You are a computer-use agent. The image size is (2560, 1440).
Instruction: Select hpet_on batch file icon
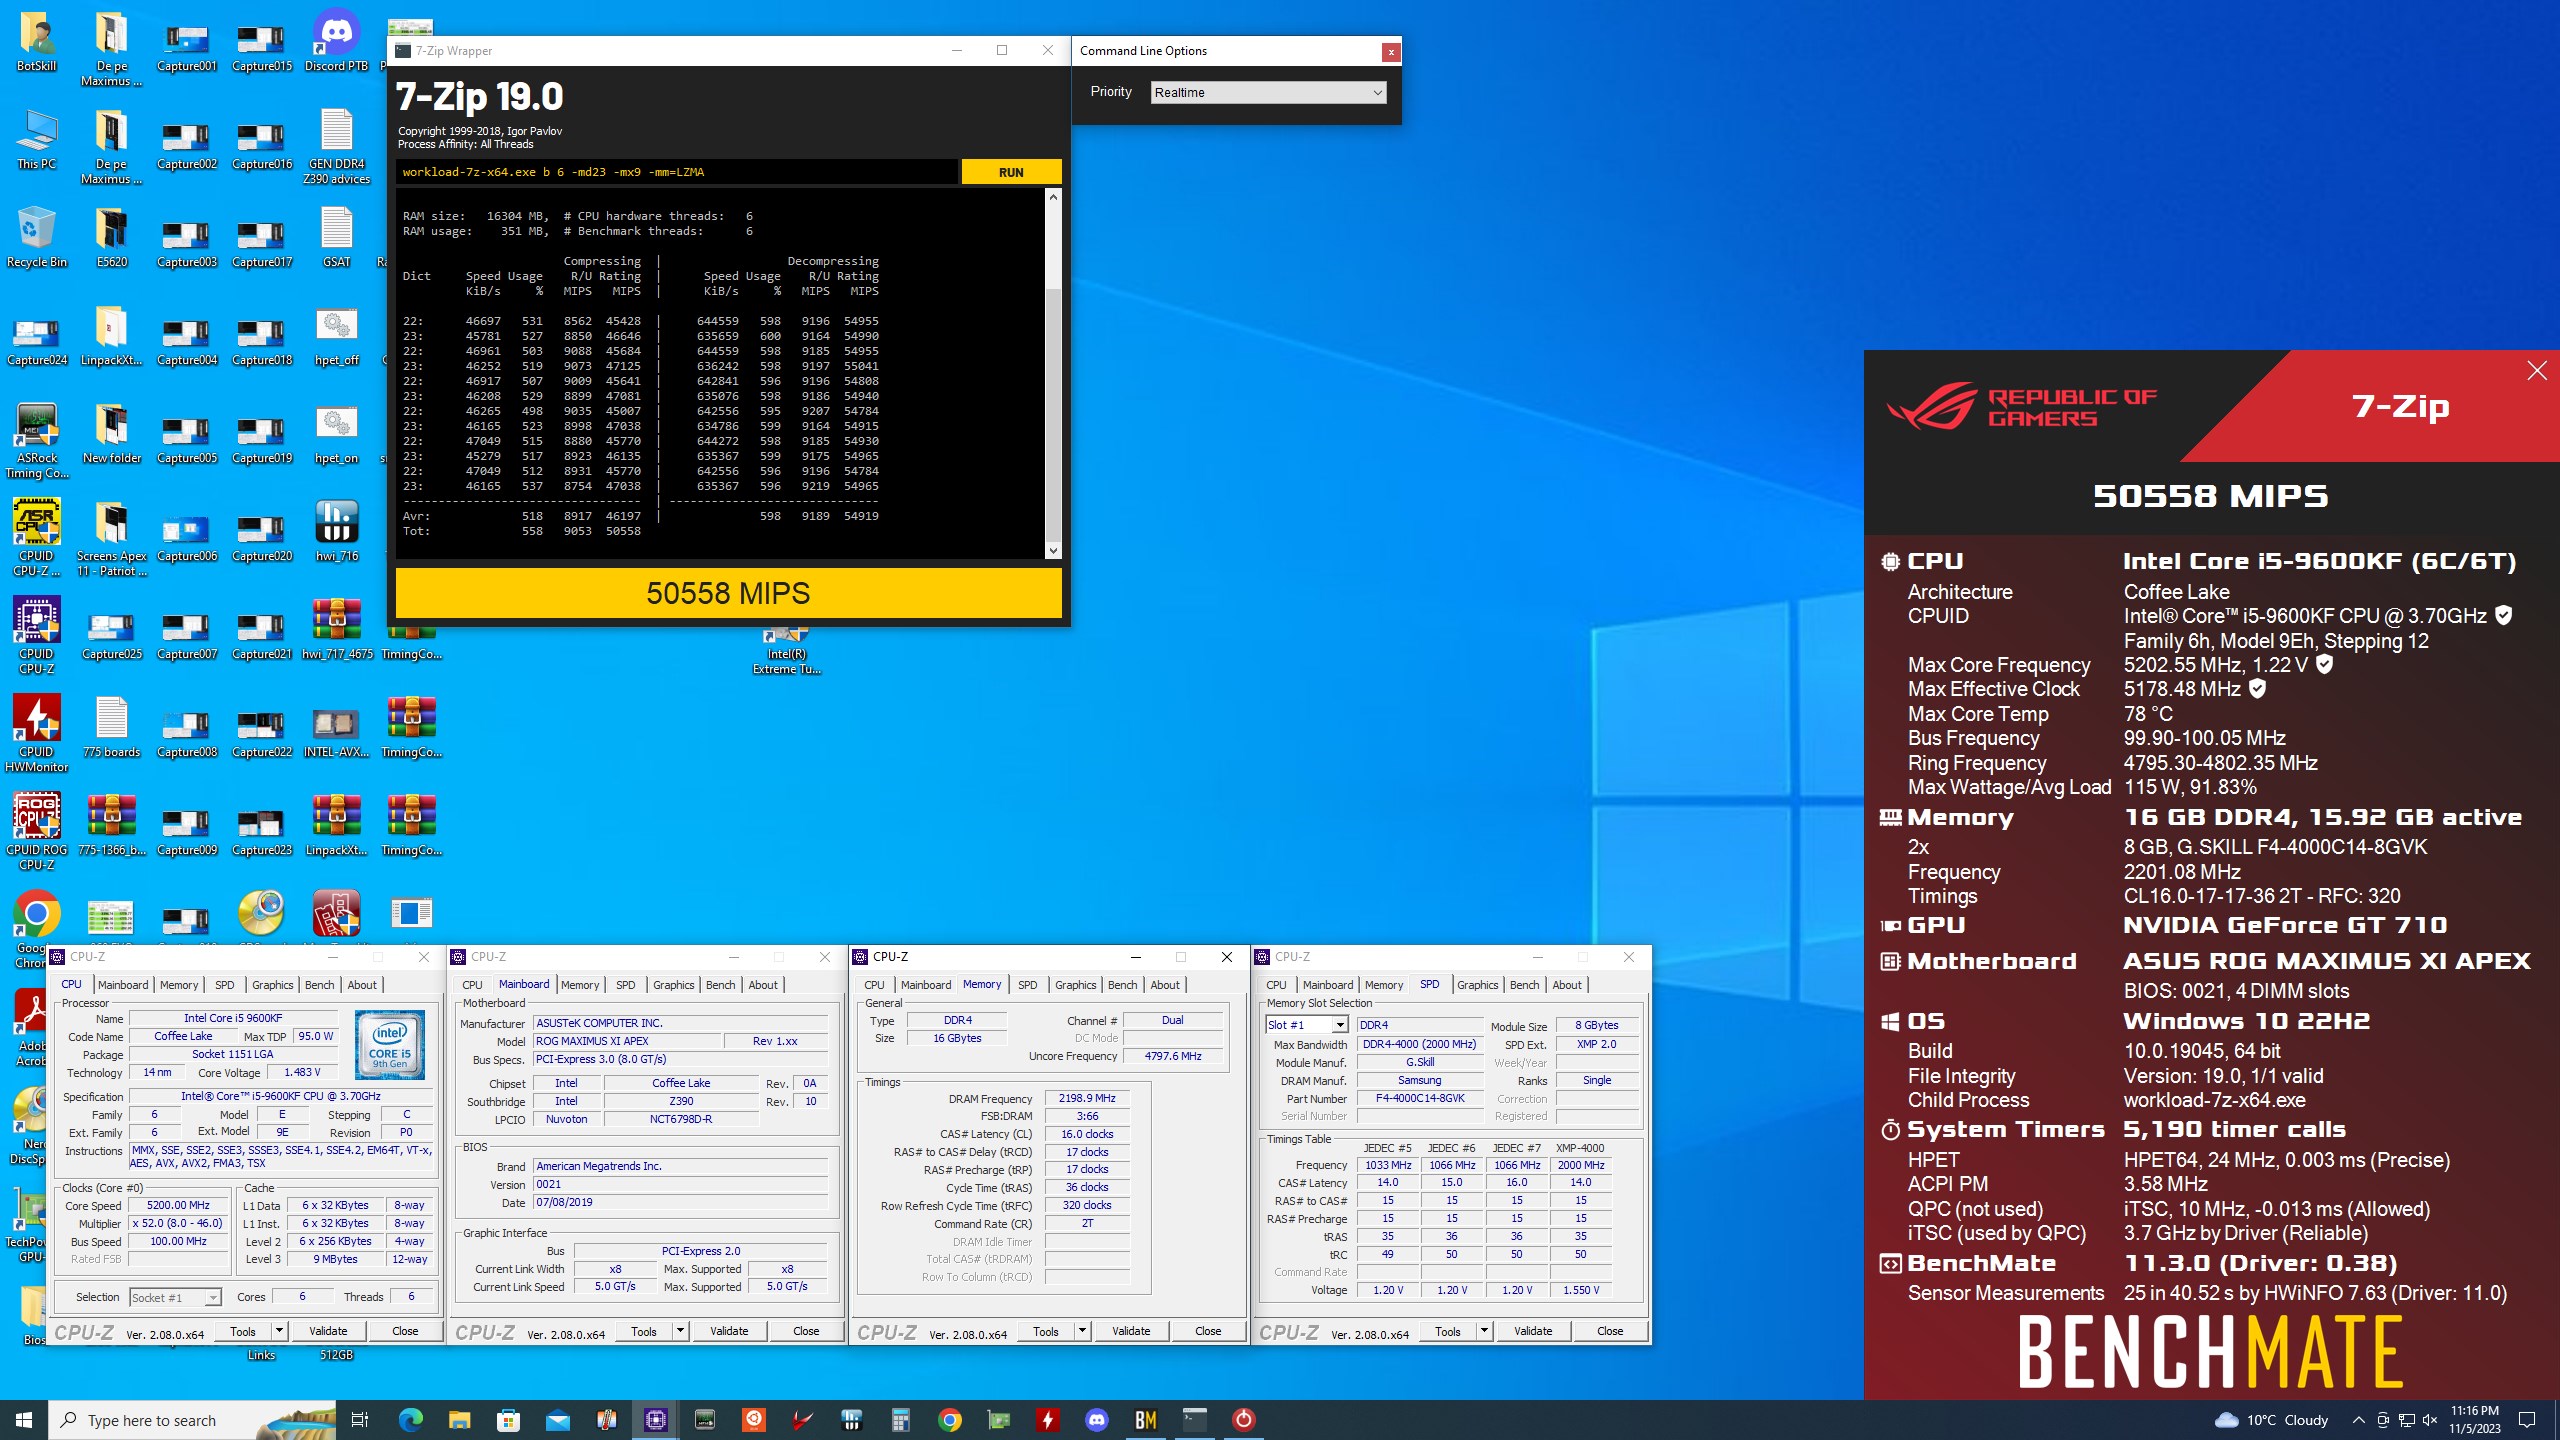tap(337, 434)
